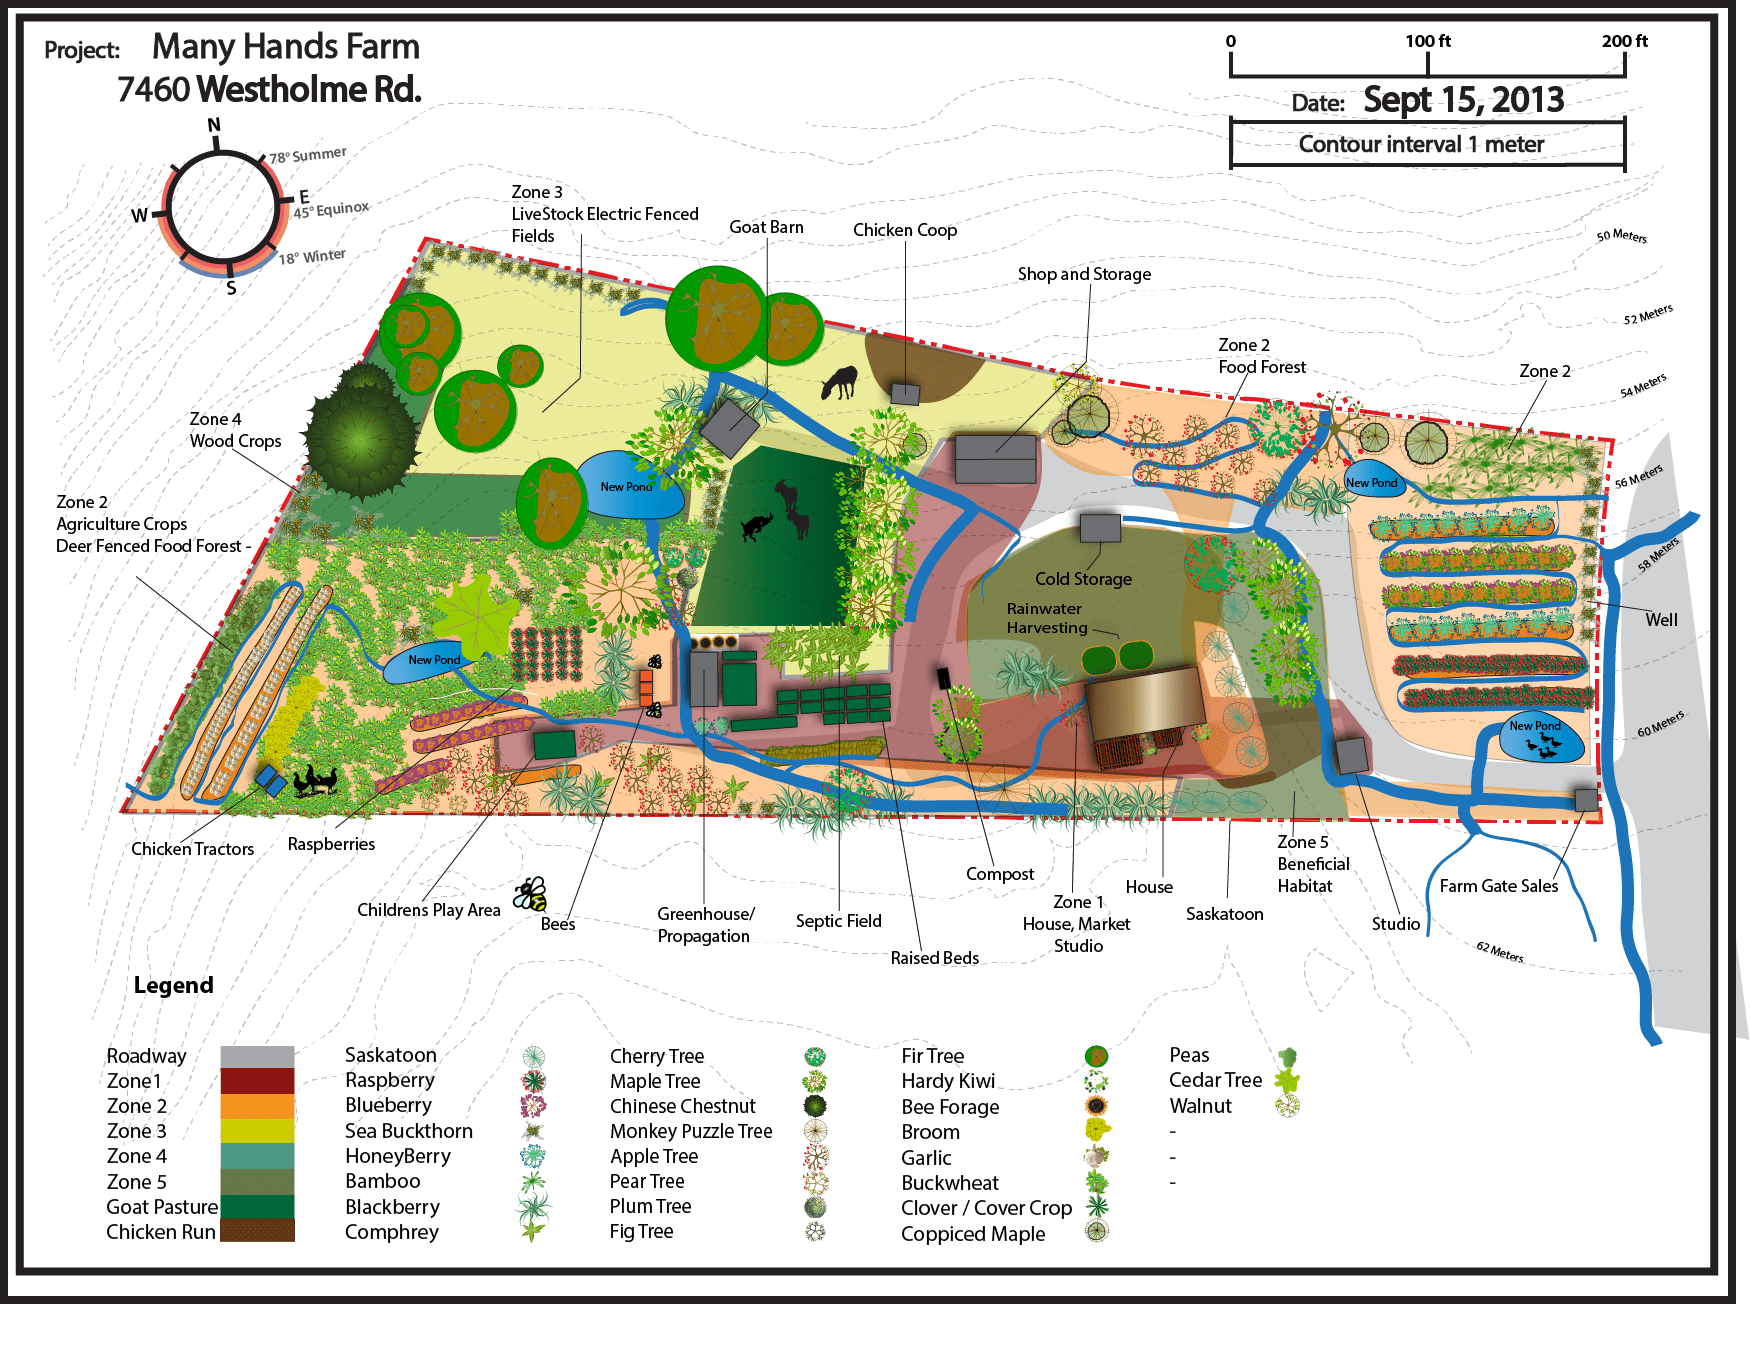Viewport: 1750px width, 1348px height.
Task: Click the Fir Tree legend symbol
Action: pyautogui.click(x=1097, y=1056)
